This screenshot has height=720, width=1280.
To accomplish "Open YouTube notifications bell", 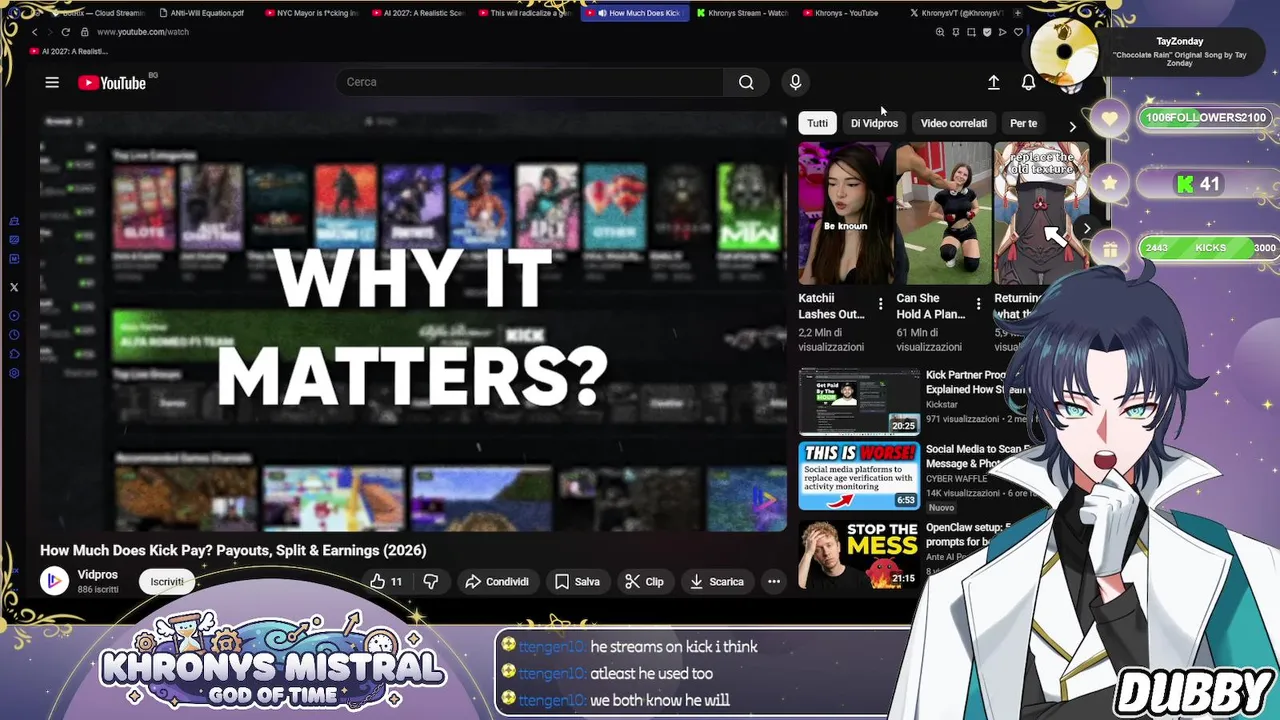I will pyautogui.click(x=1028, y=83).
